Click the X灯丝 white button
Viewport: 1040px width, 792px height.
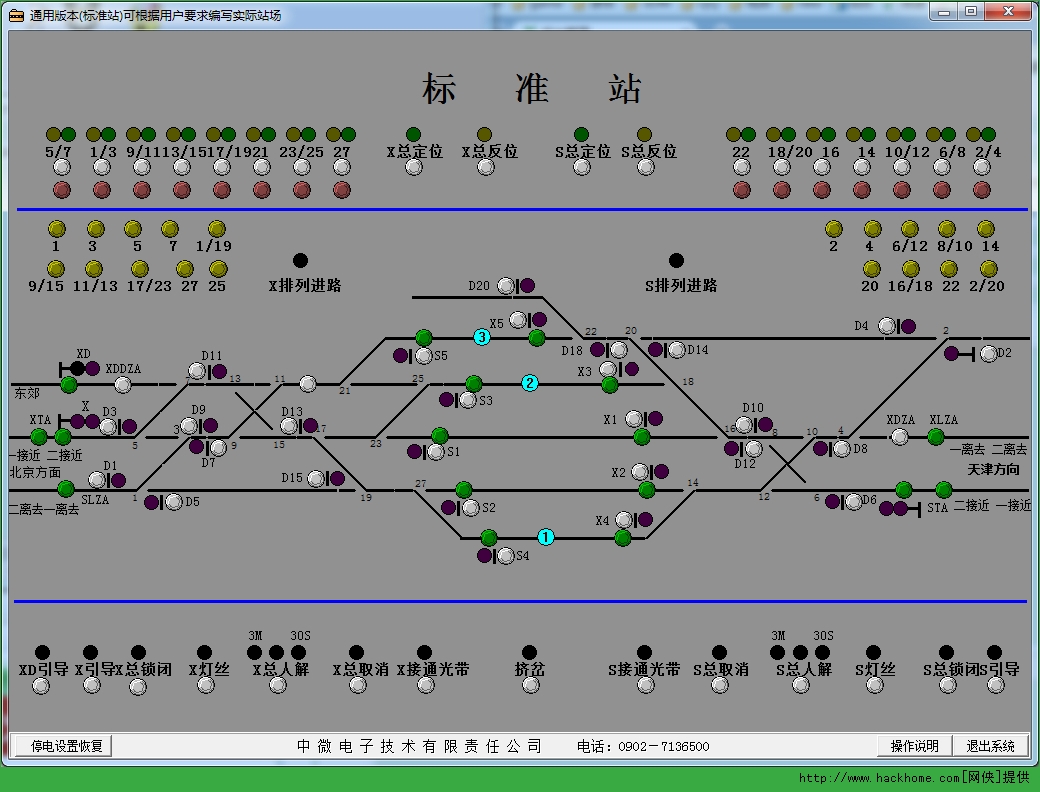206,685
